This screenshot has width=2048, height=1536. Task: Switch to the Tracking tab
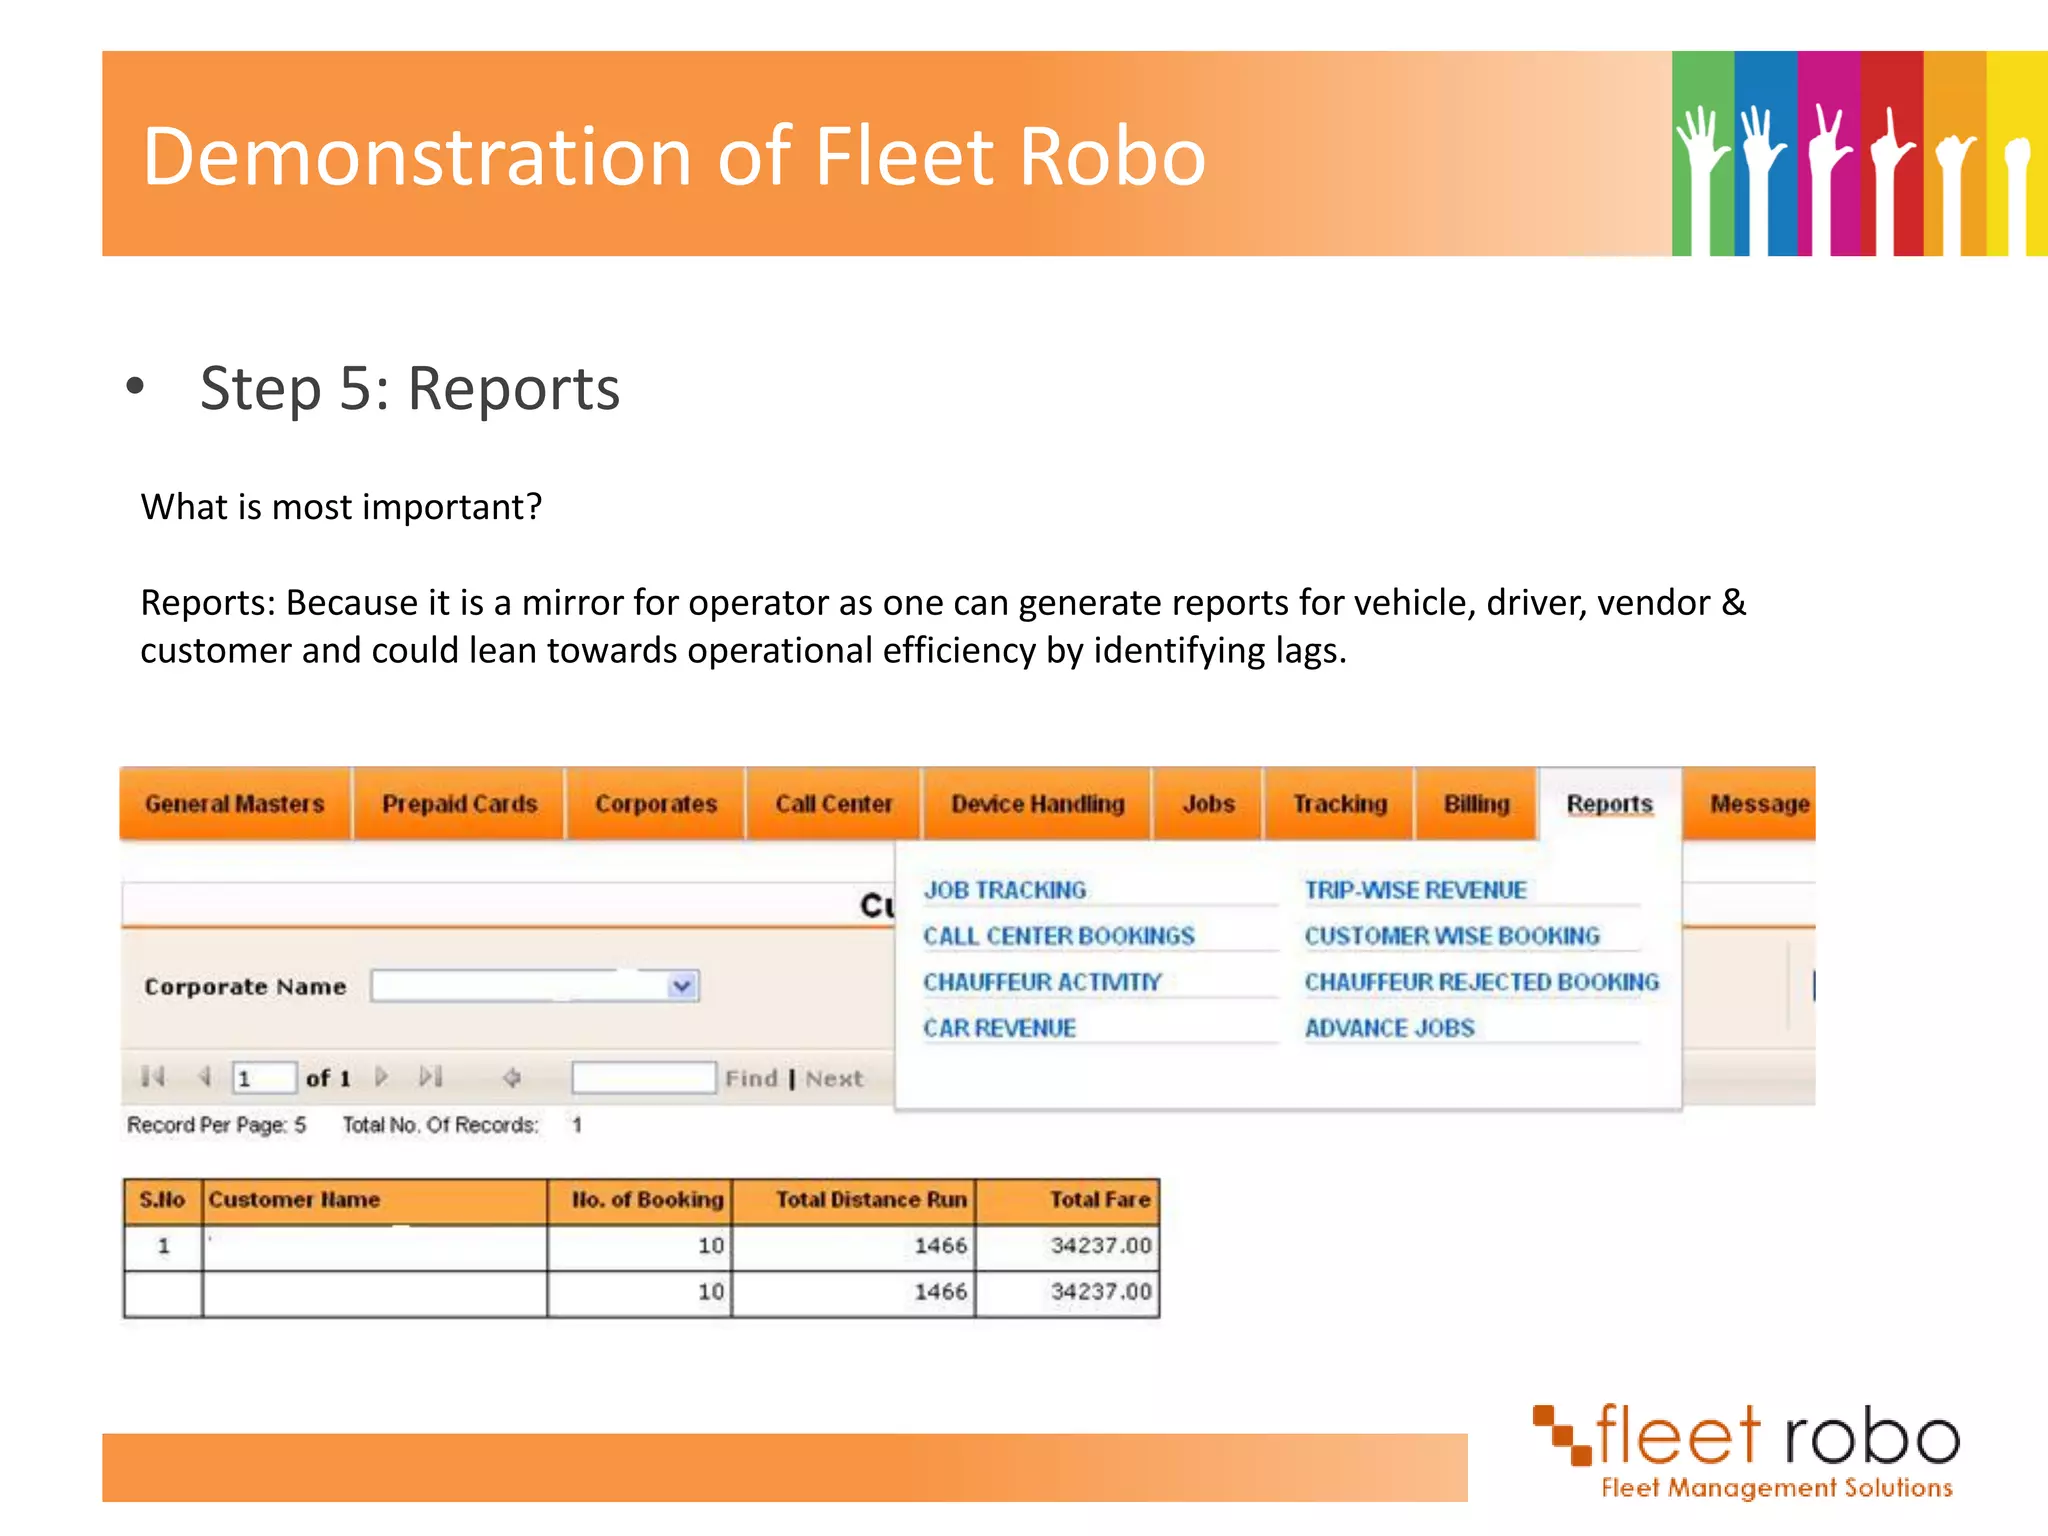(1339, 804)
